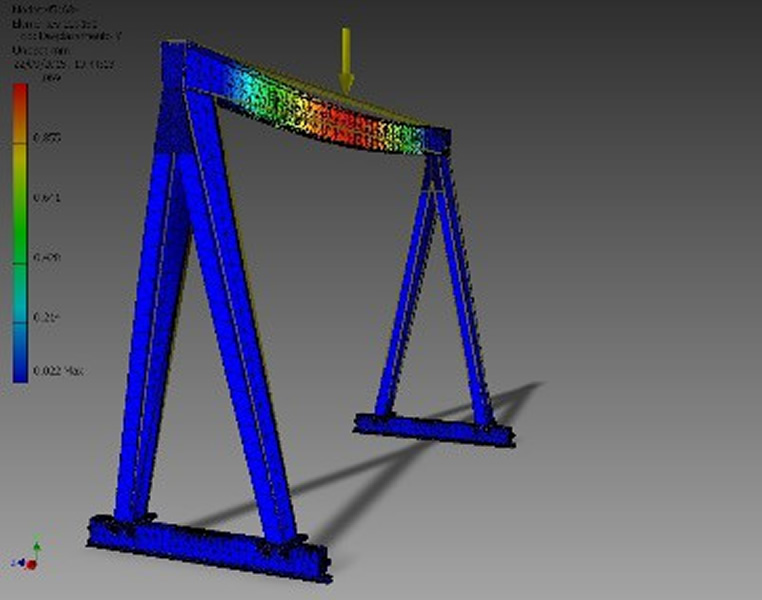This screenshot has width=762, height=600.
Task: Select the blue Z axis on the triad
Action: [20, 562]
